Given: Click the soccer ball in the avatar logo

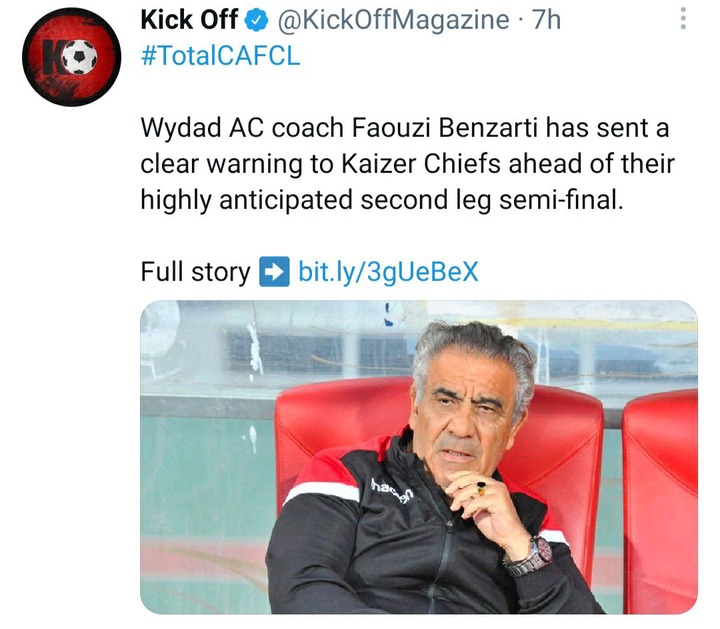Looking at the screenshot, I should [x=79, y=58].
